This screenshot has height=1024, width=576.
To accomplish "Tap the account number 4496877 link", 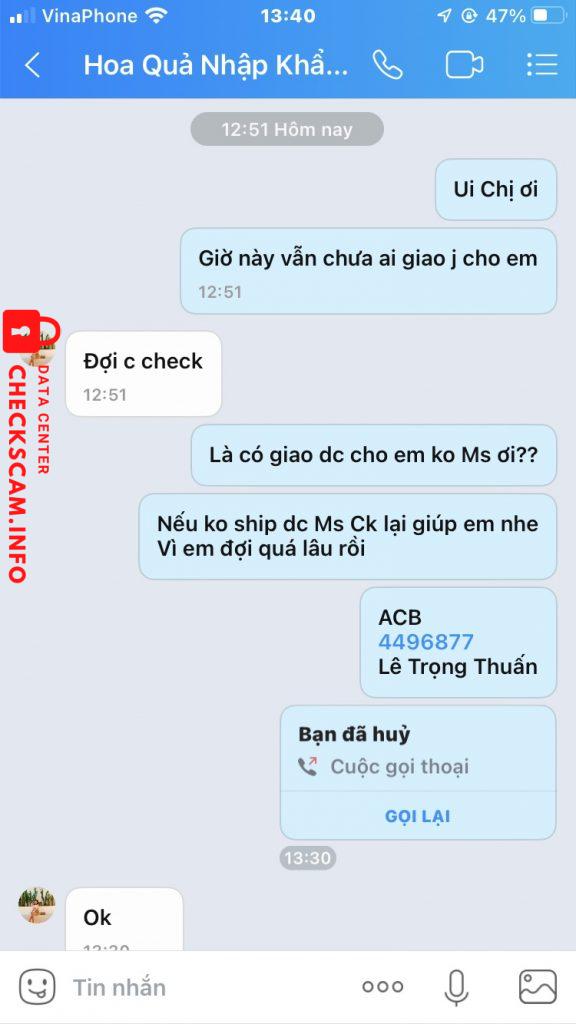I will pyautogui.click(x=426, y=641).
